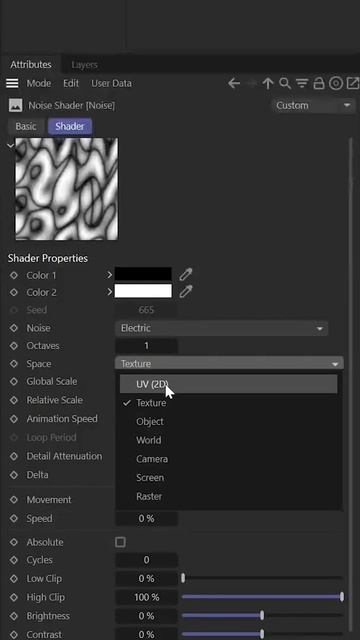The width and height of the screenshot is (360, 640).
Task: Open the Shader tab
Action: pos(70,127)
